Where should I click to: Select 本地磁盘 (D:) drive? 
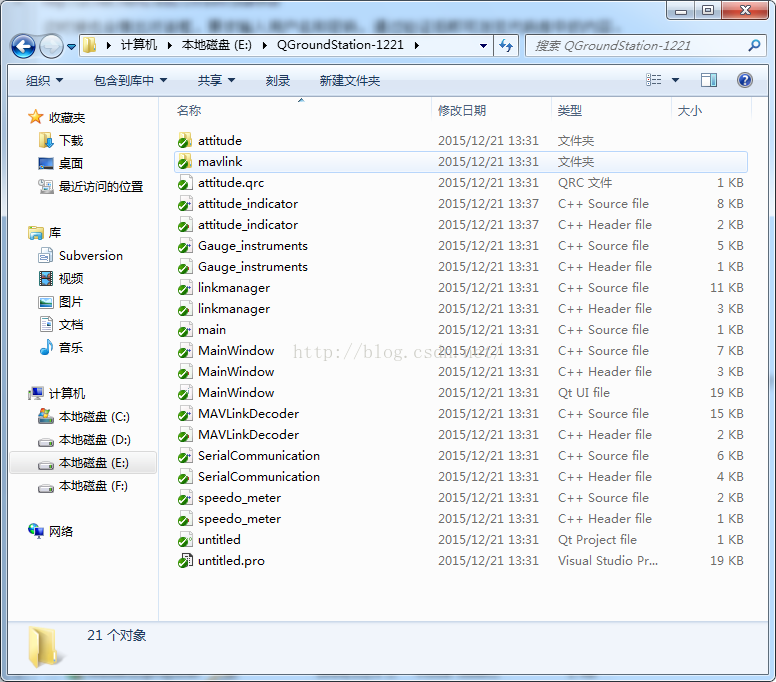tap(95, 439)
